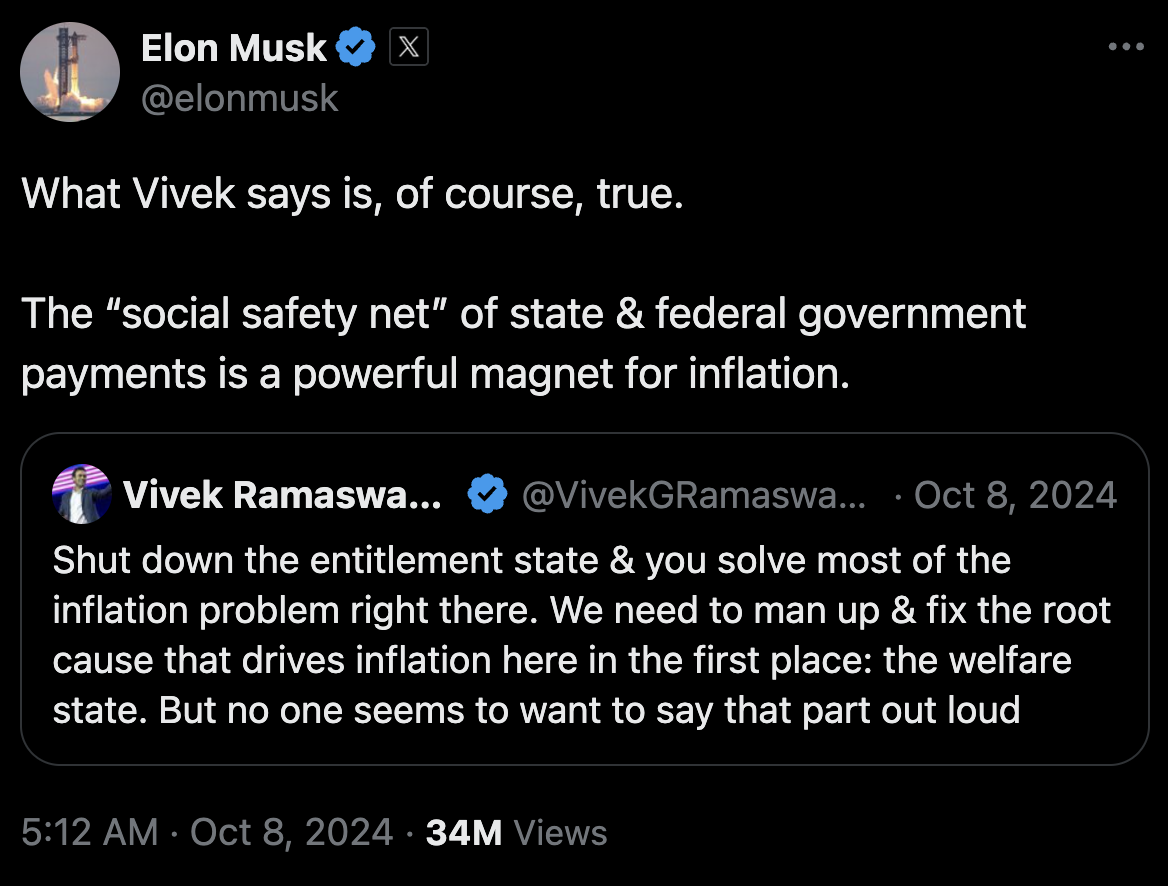This screenshot has width=1168, height=886.
Task: Open the Vivek Ramaswamy display name
Action: (282, 495)
